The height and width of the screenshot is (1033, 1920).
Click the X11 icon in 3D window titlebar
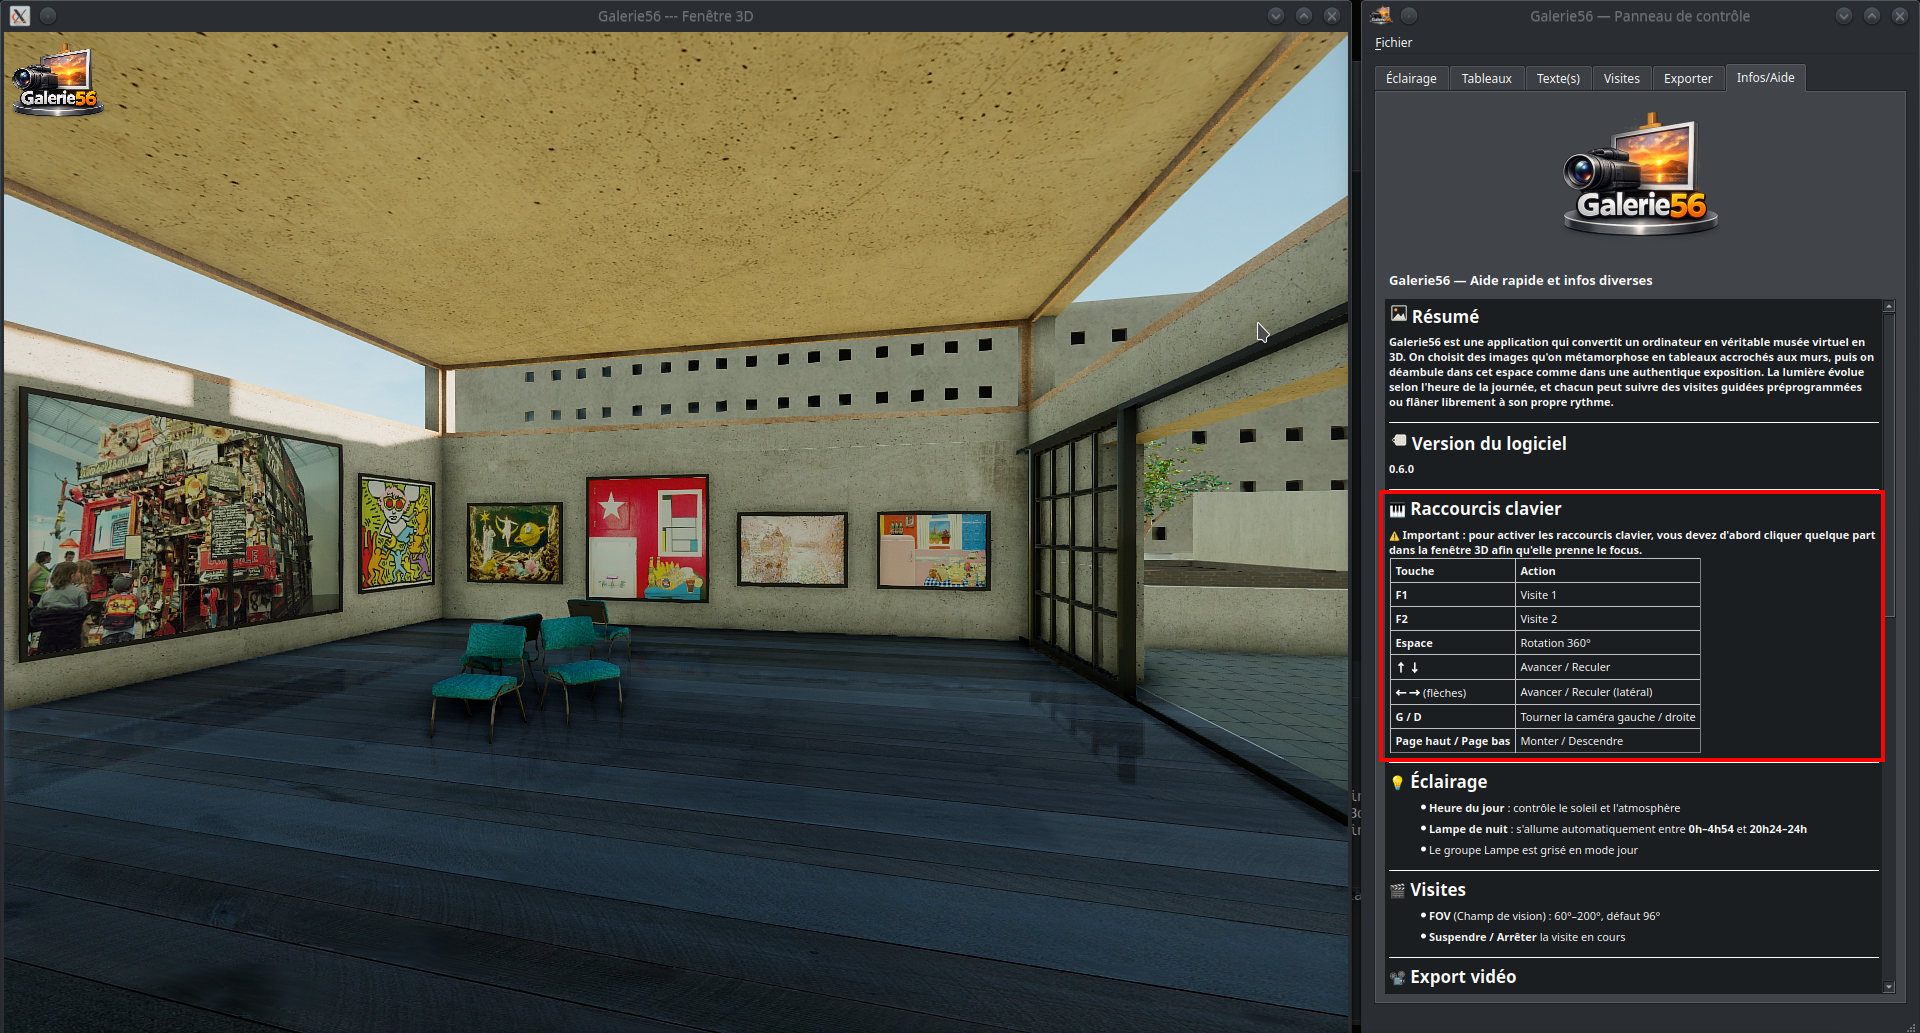[20, 16]
